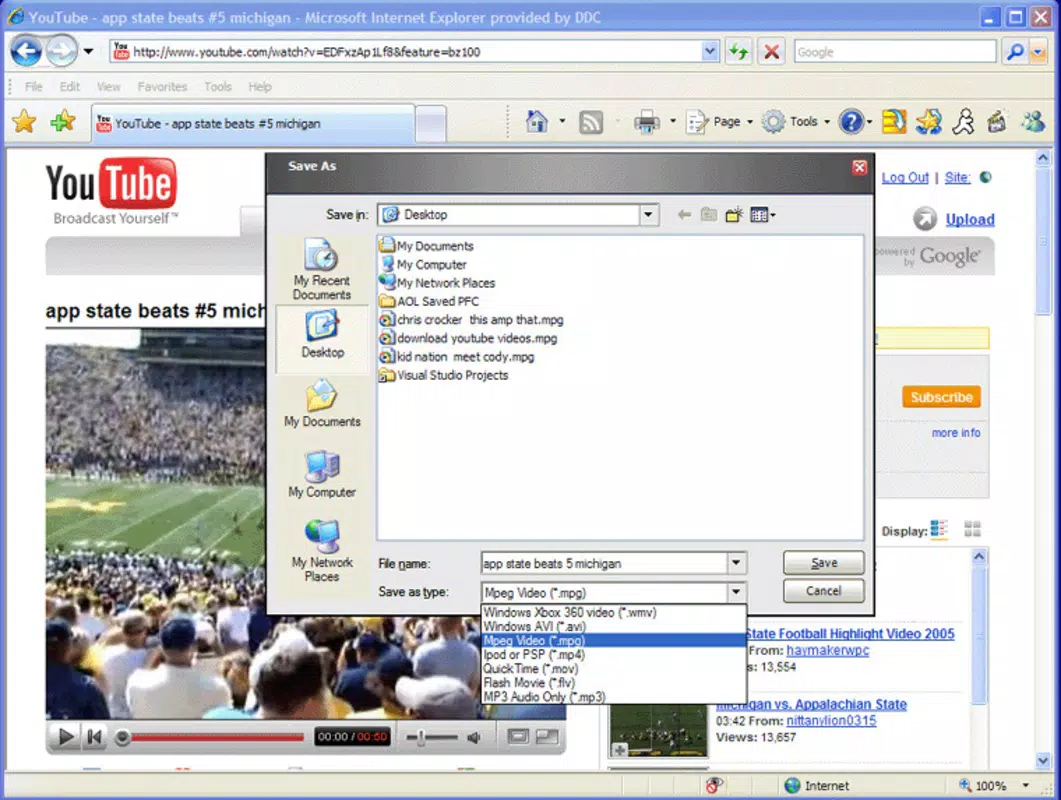Viewport: 1061px width, 800px height.
Task: Choose Windows AVI (*.avi) type
Action: click(x=613, y=626)
